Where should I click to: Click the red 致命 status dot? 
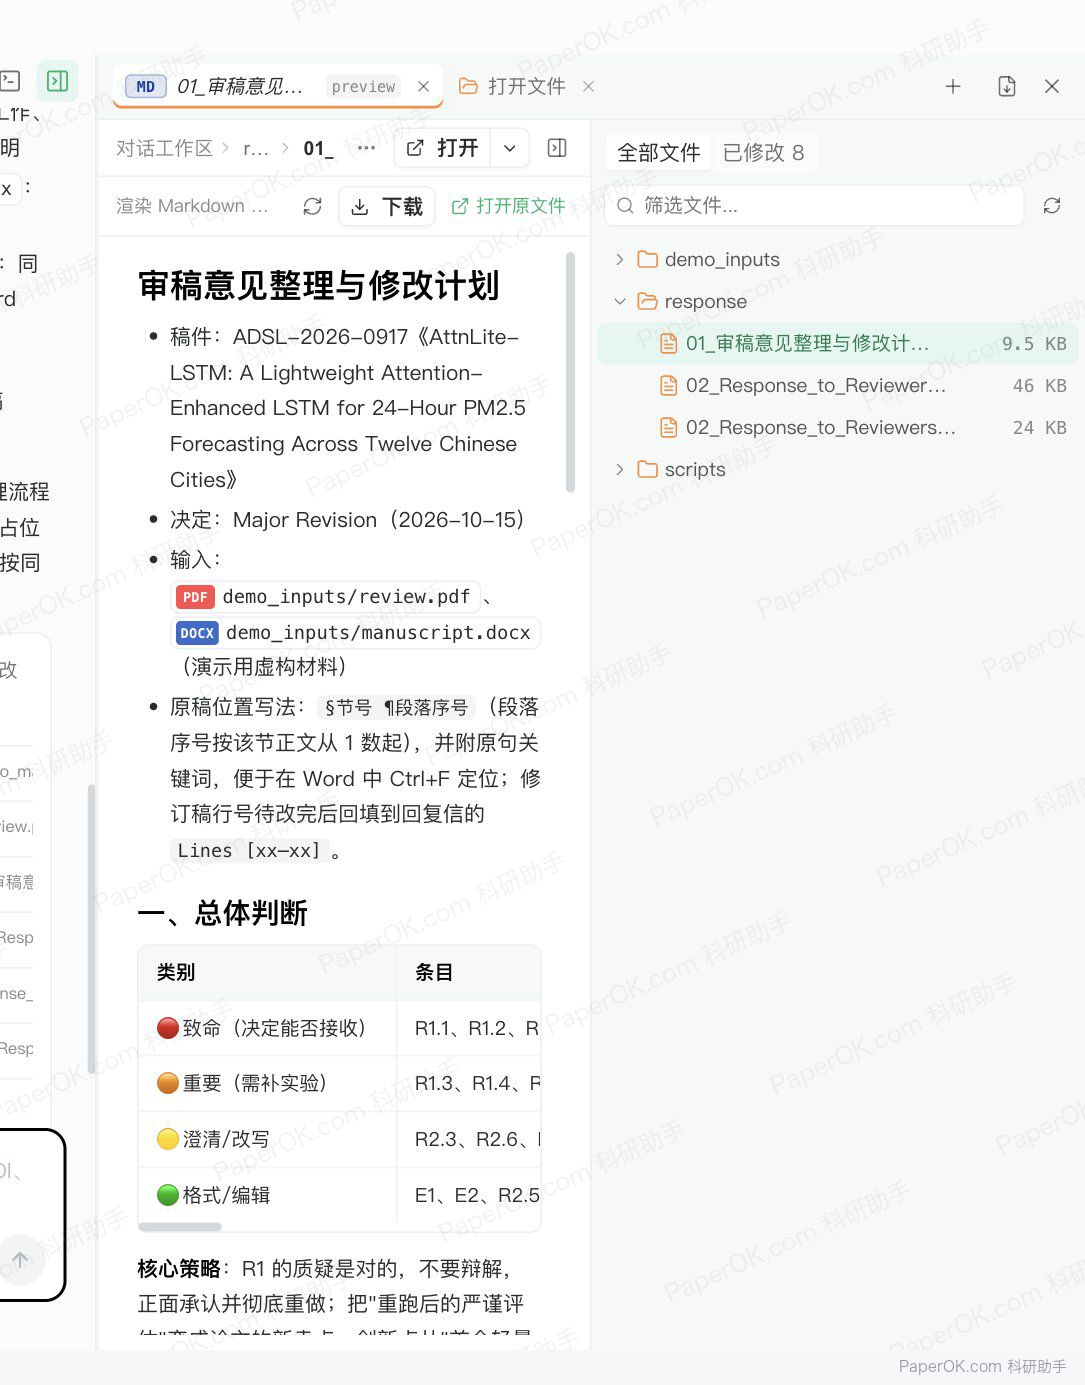pyautogui.click(x=168, y=1028)
